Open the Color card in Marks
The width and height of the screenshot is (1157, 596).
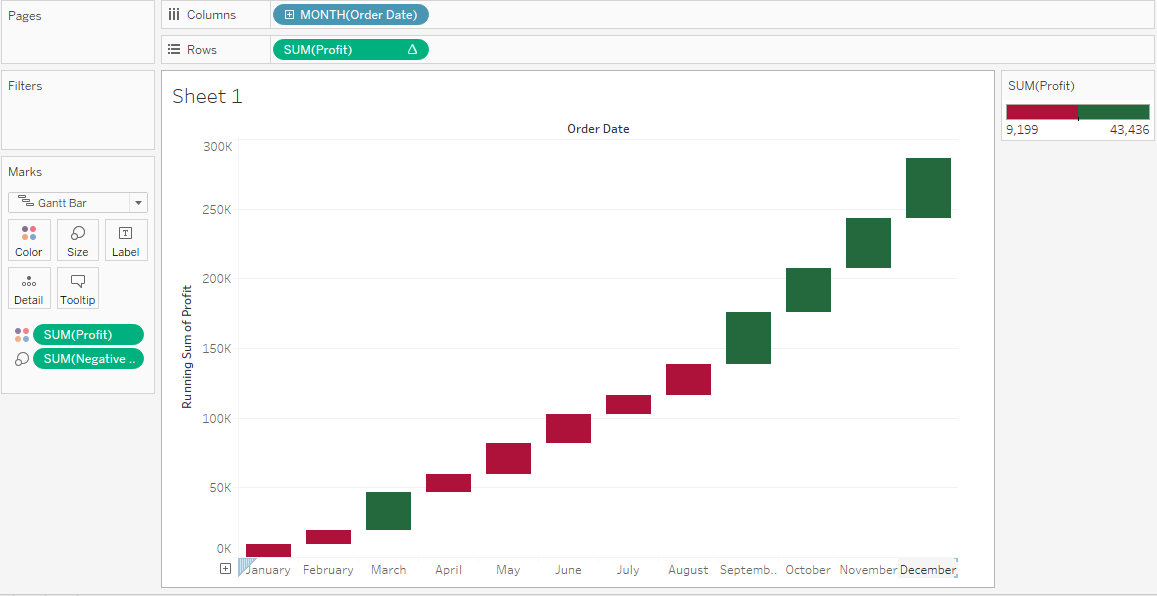[30, 240]
